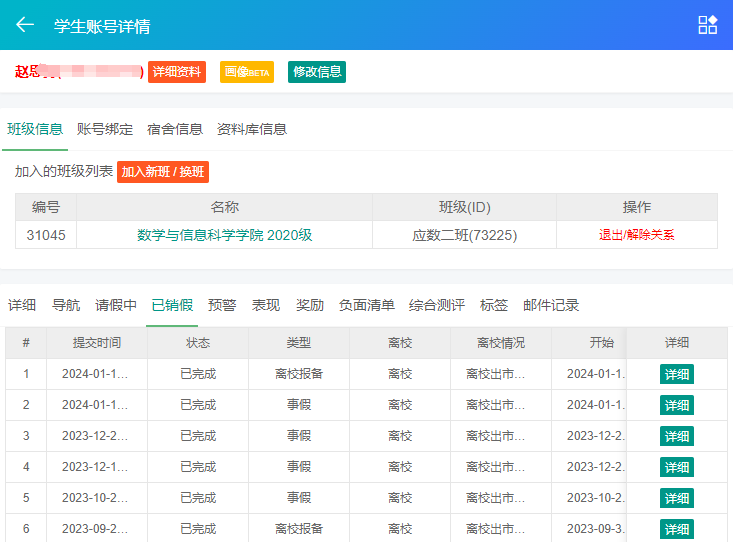Click the 修改信息 button

coord(317,72)
